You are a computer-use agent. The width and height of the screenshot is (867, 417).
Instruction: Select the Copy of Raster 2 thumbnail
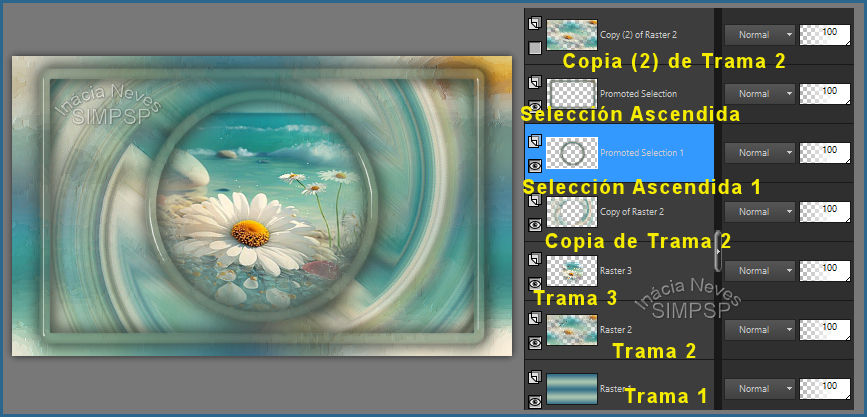572,212
